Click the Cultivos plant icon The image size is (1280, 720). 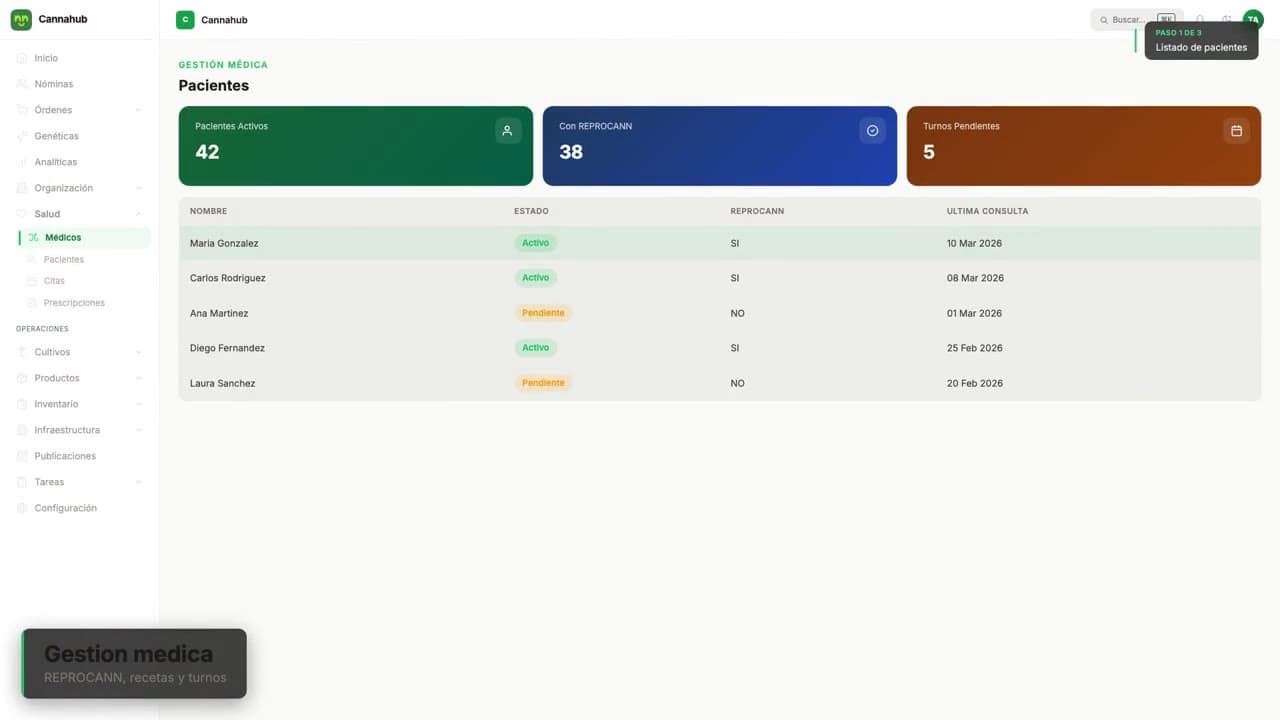22,352
